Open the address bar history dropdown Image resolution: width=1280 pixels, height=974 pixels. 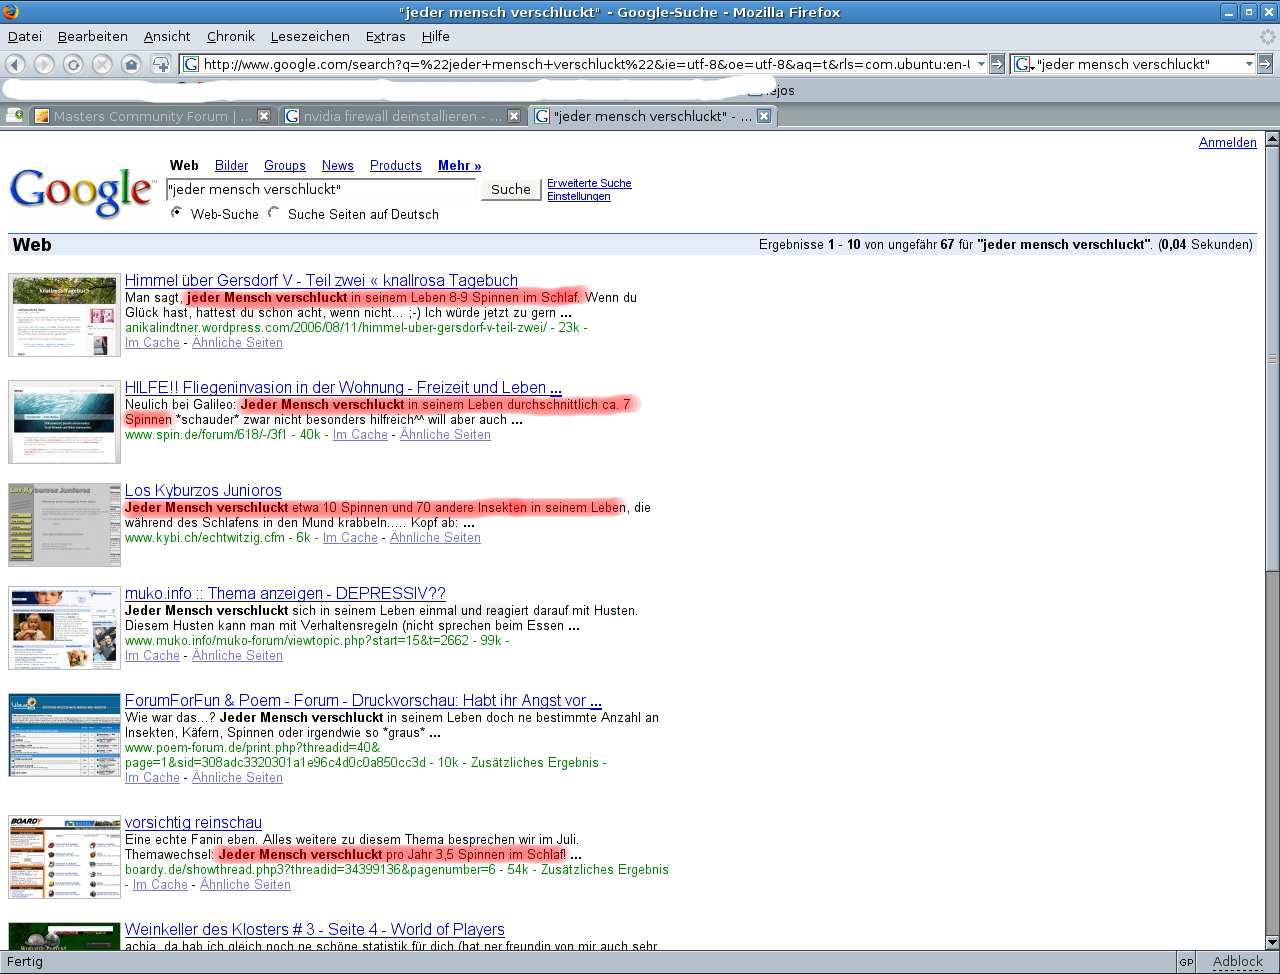(981, 64)
